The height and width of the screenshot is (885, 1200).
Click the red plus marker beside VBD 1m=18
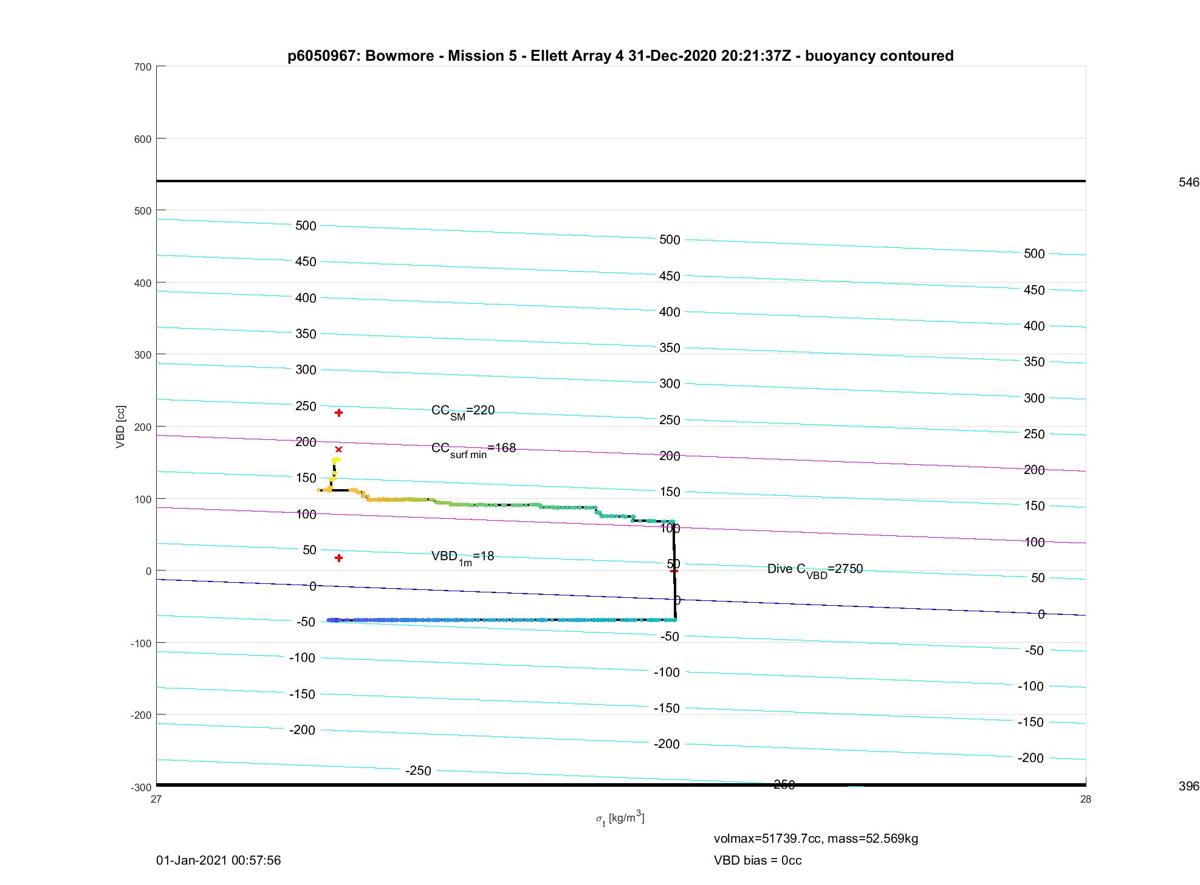[339, 558]
